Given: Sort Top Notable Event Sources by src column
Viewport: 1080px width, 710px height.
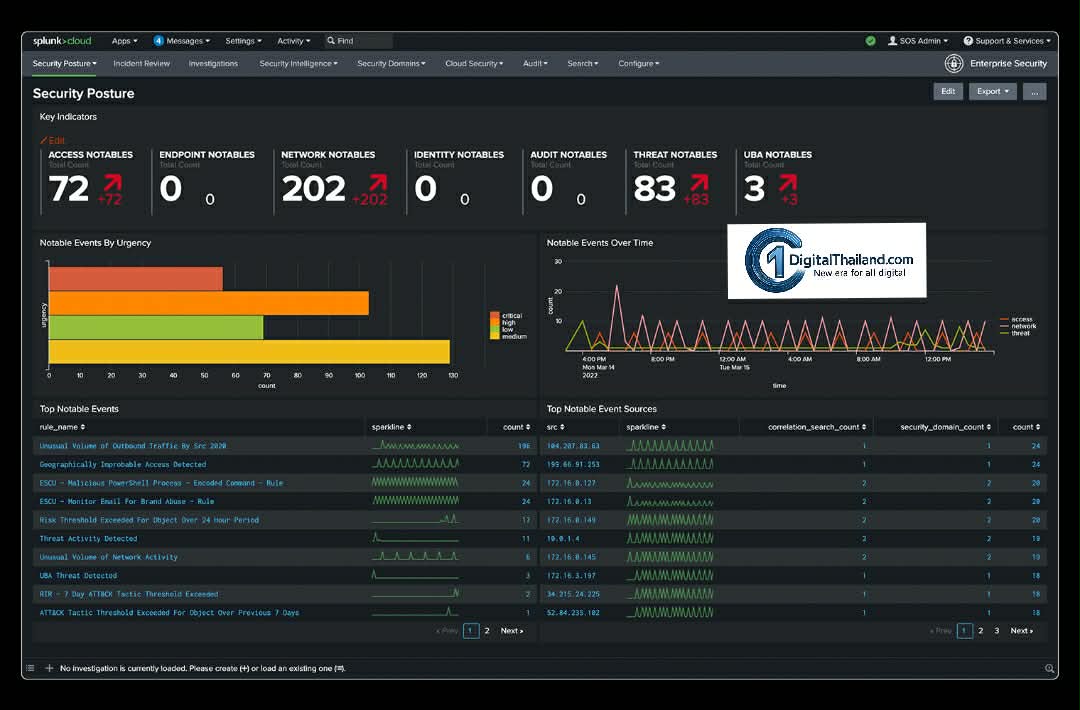Looking at the screenshot, I should pos(553,427).
